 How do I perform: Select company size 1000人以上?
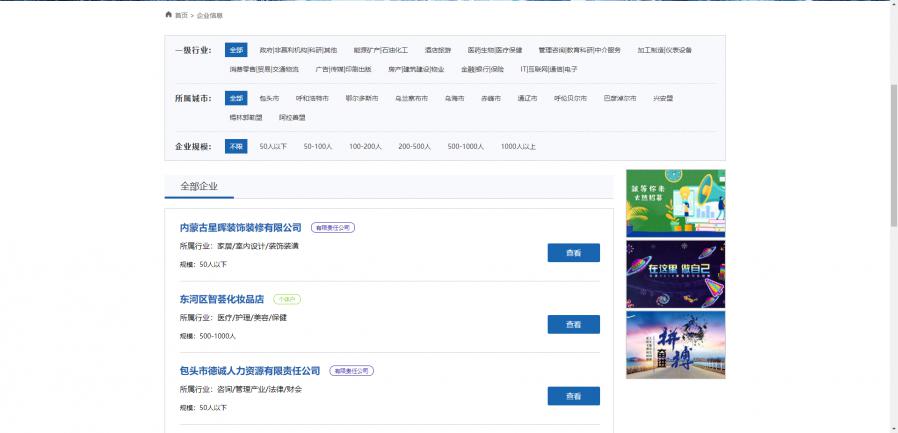pyautogui.click(x=518, y=146)
